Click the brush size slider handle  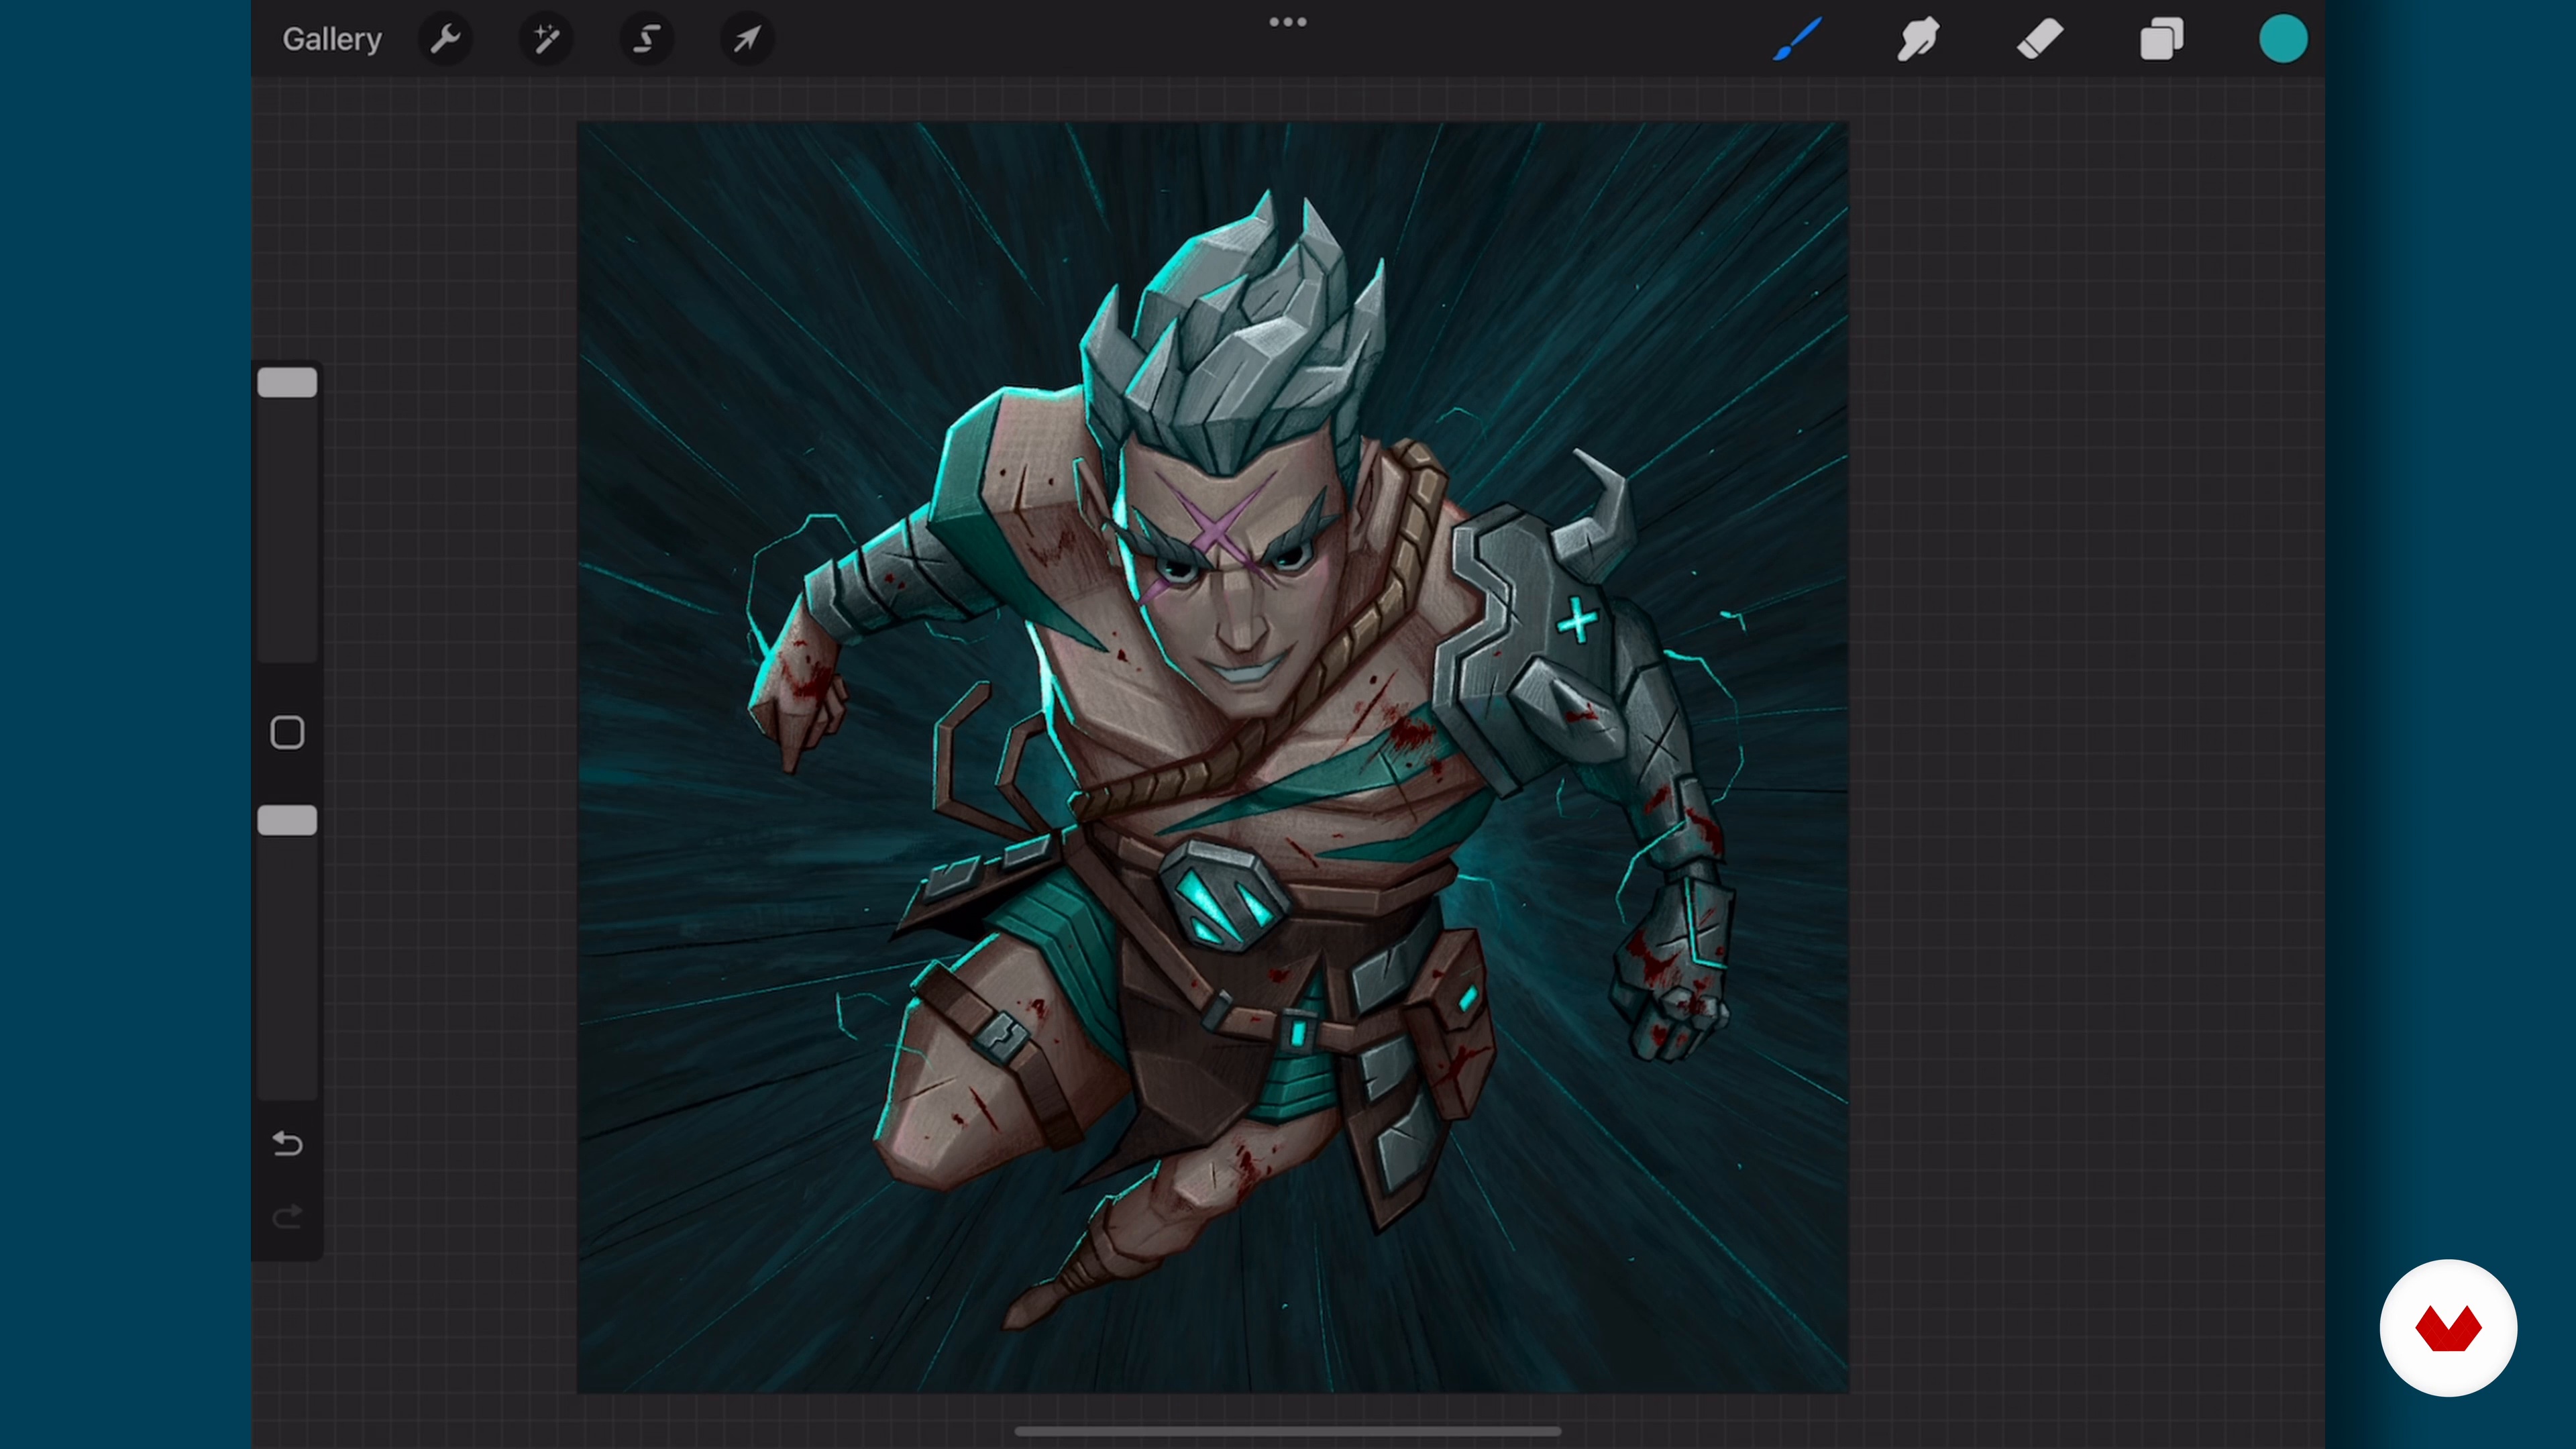(287, 383)
